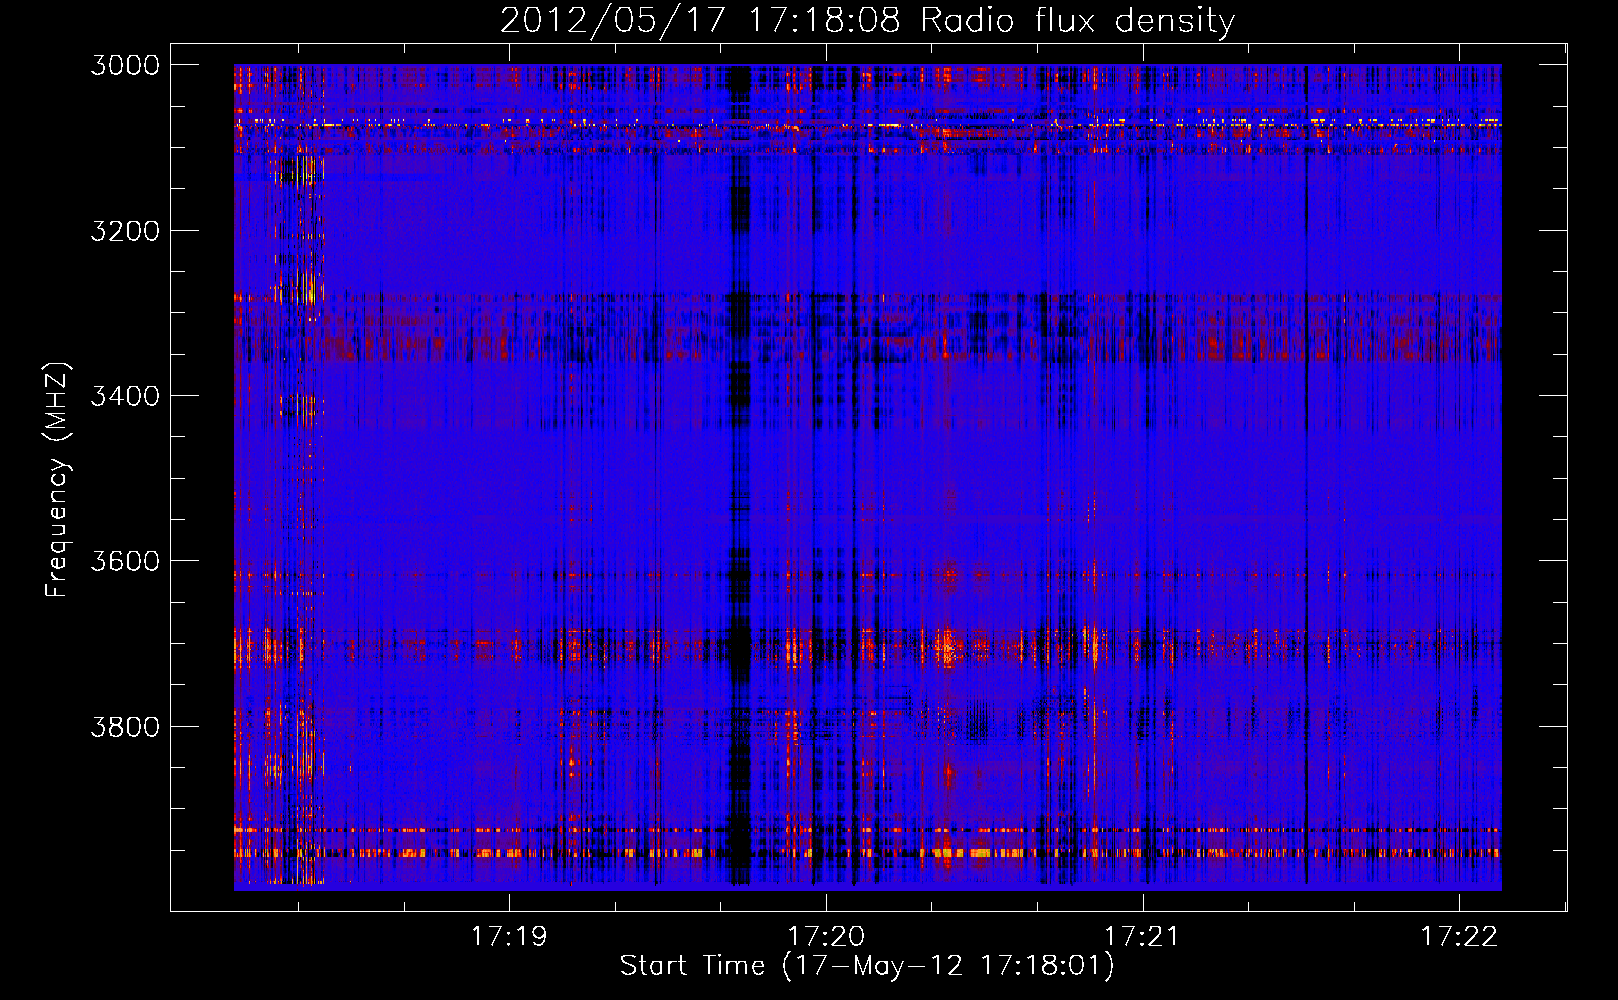Select the 3600 frequency axis label

coord(125,561)
